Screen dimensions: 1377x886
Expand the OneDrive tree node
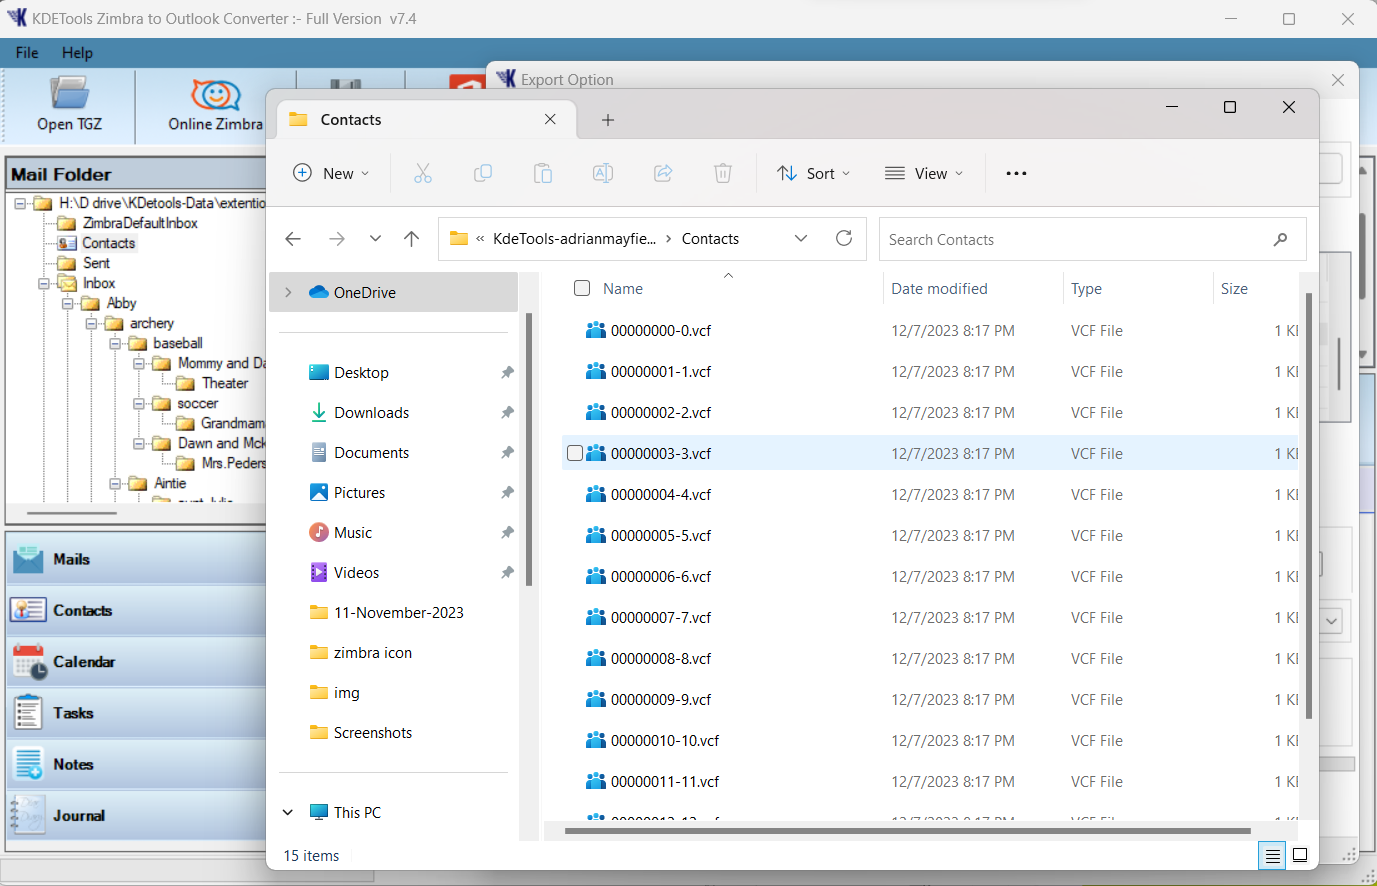click(288, 292)
